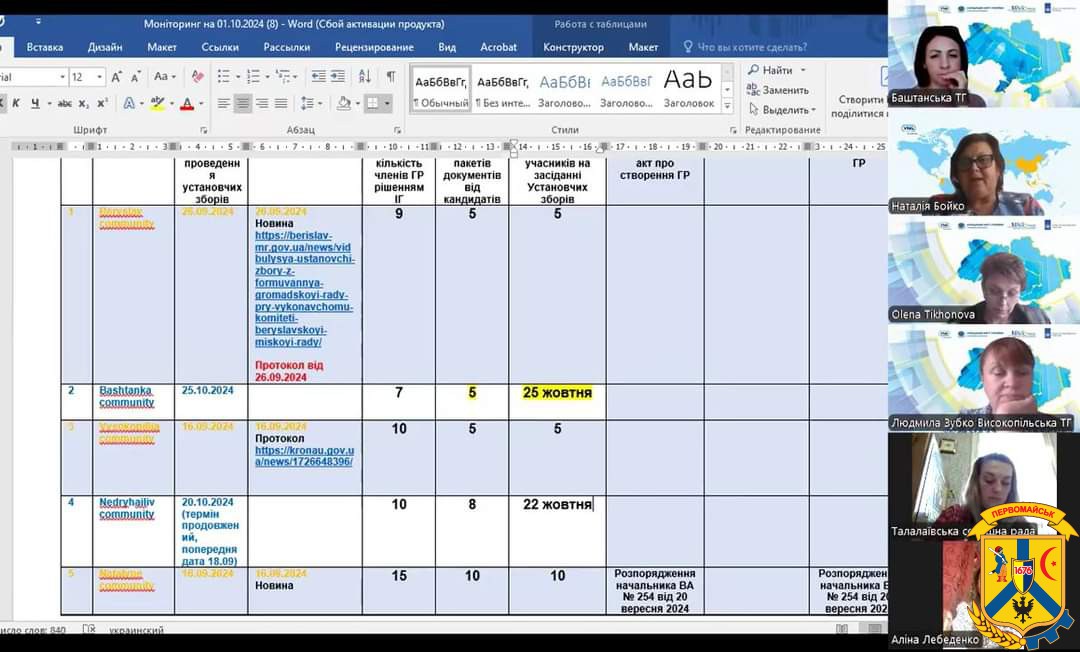This screenshot has height=652, width=1080.
Task: Apply italic formatting with K button
Action: click(x=16, y=103)
